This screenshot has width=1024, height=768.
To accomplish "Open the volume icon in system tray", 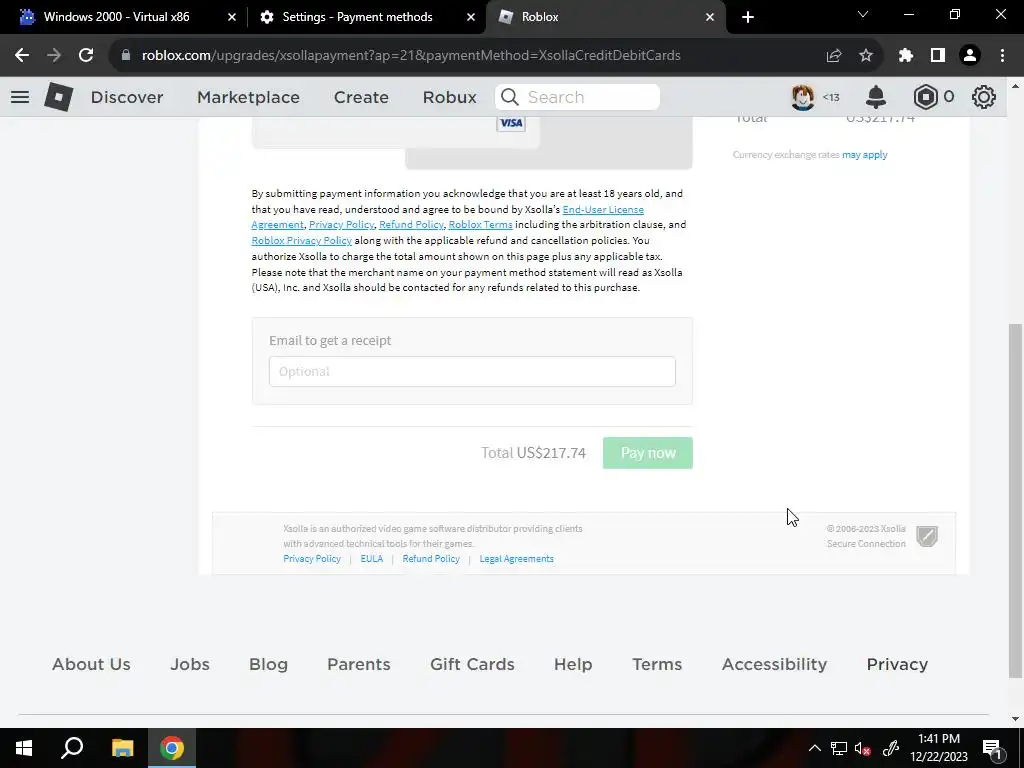I will point(863,749).
